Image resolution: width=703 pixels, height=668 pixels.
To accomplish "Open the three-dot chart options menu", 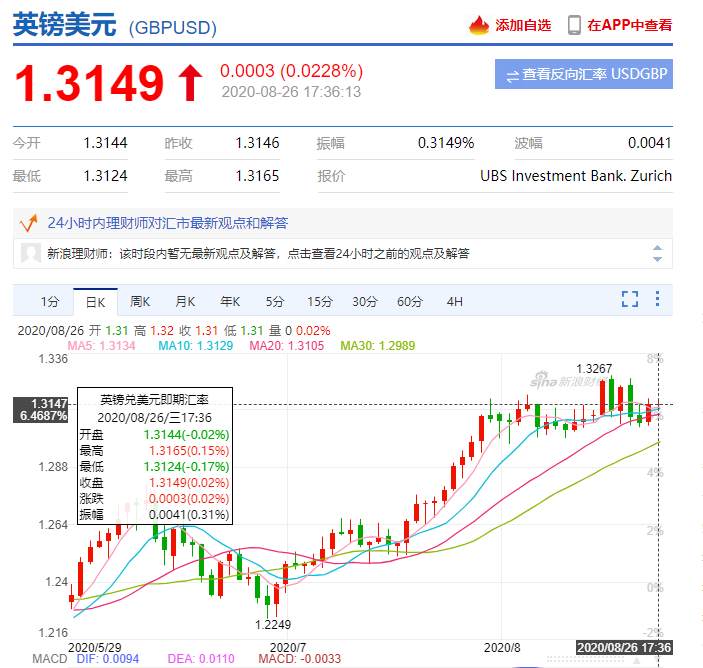I will click(657, 299).
